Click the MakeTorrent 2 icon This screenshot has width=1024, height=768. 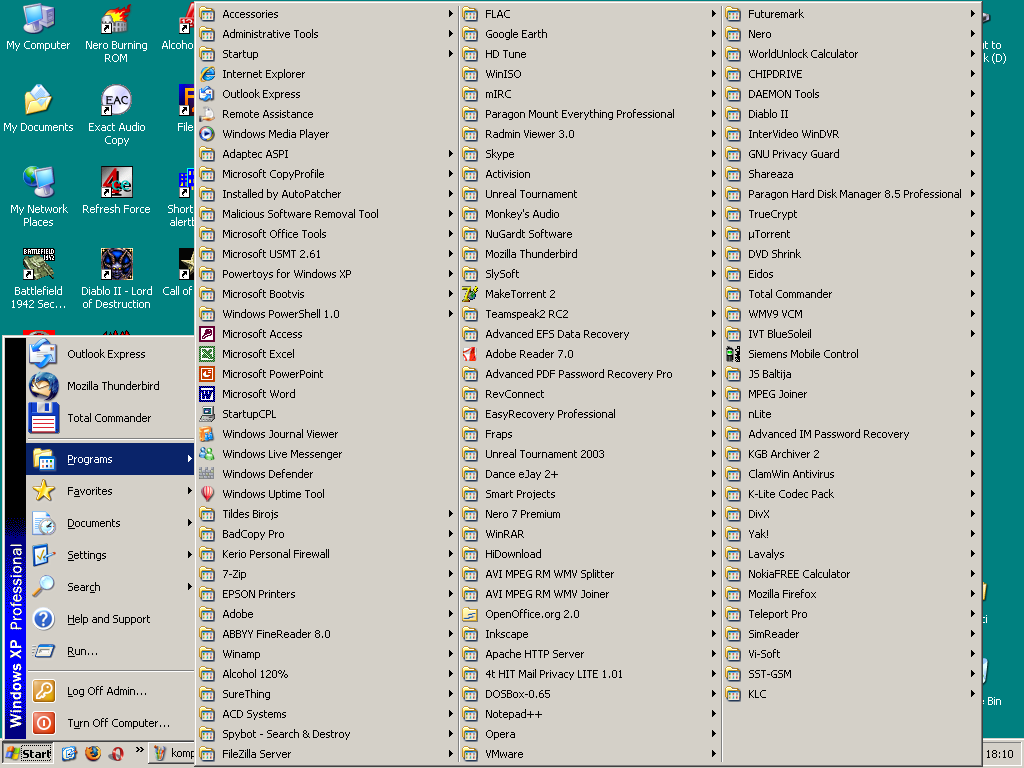tap(470, 294)
